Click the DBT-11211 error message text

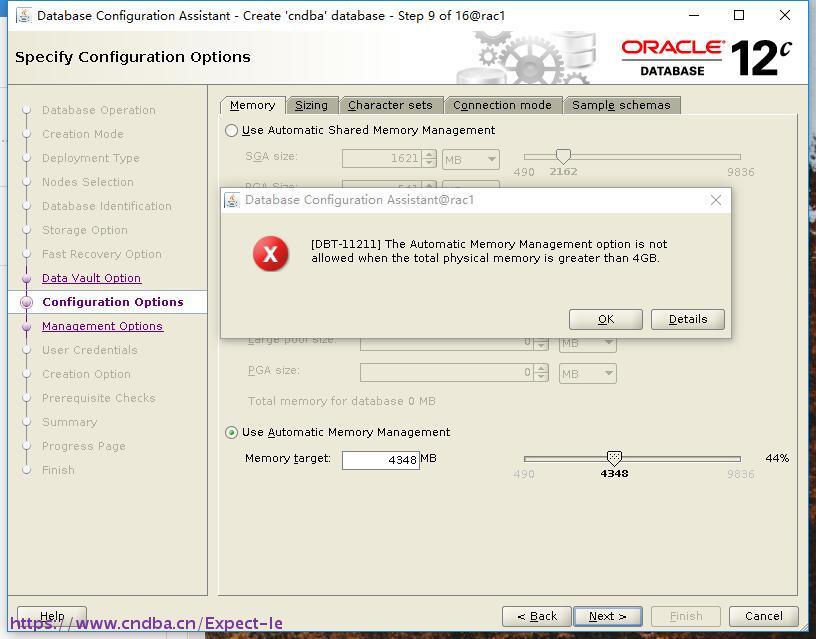pos(489,251)
